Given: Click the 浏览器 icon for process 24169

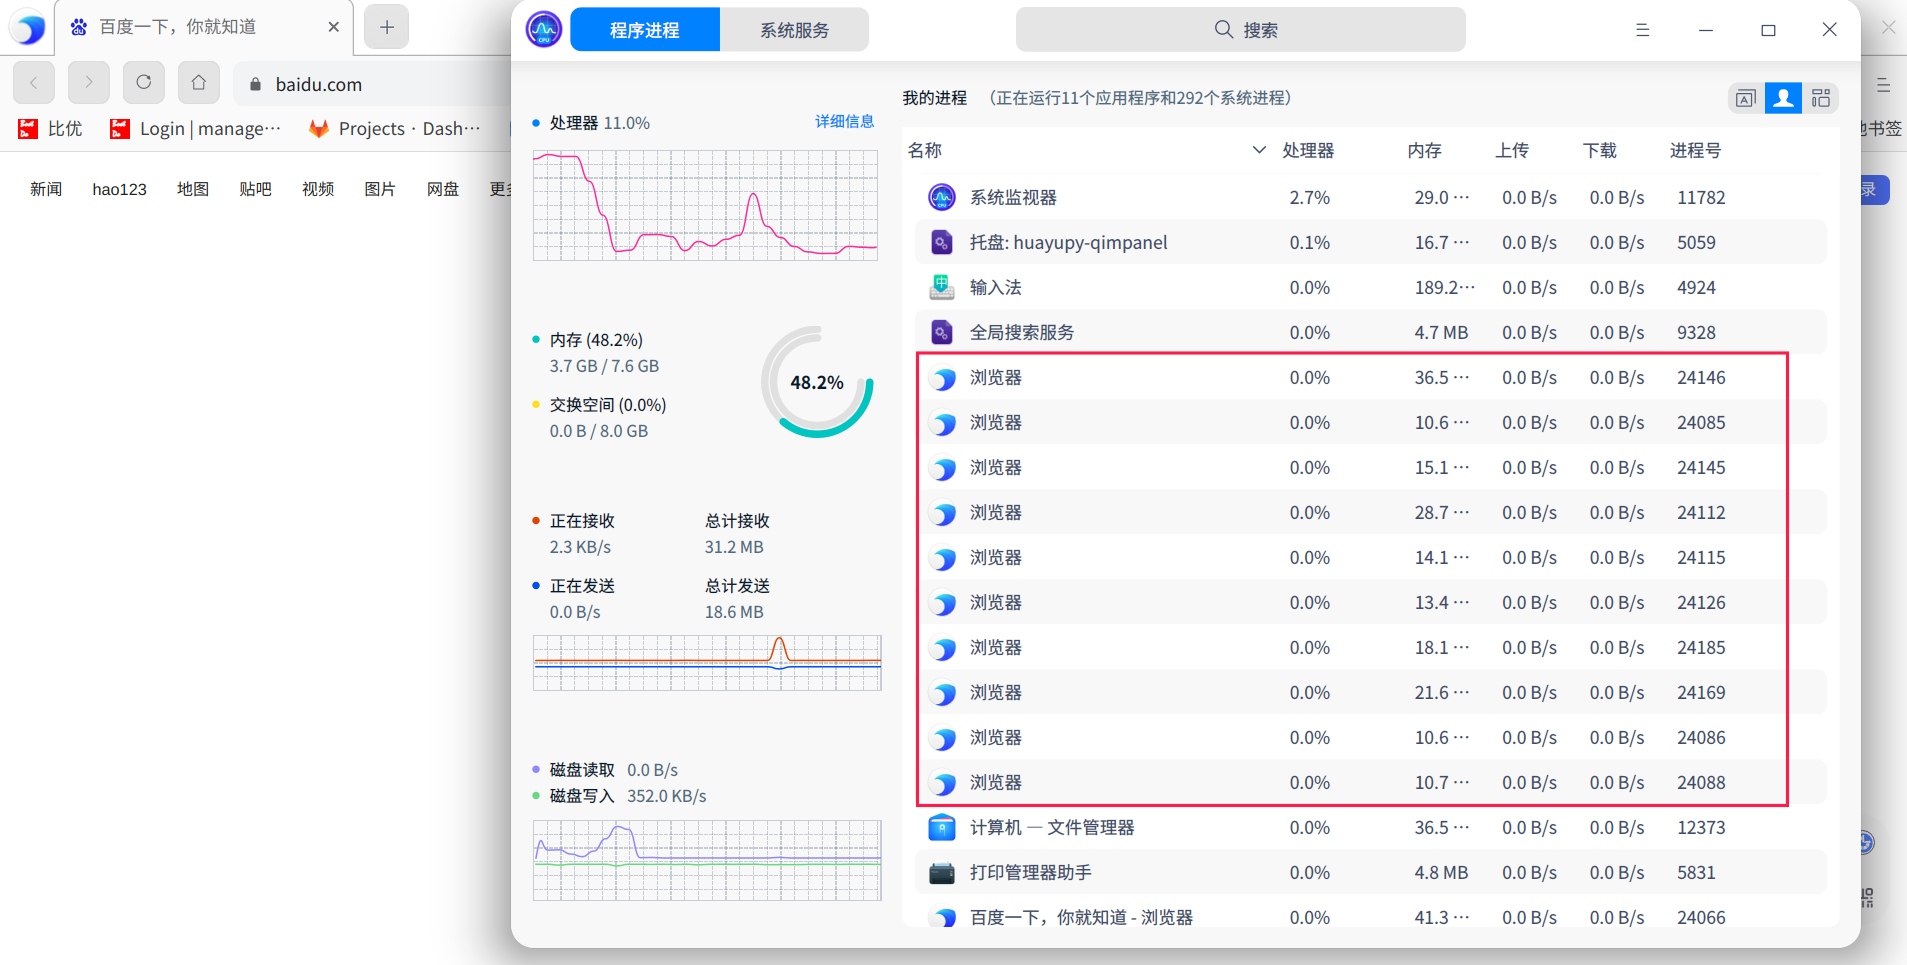Looking at the screenshot, I should [942, 693].
